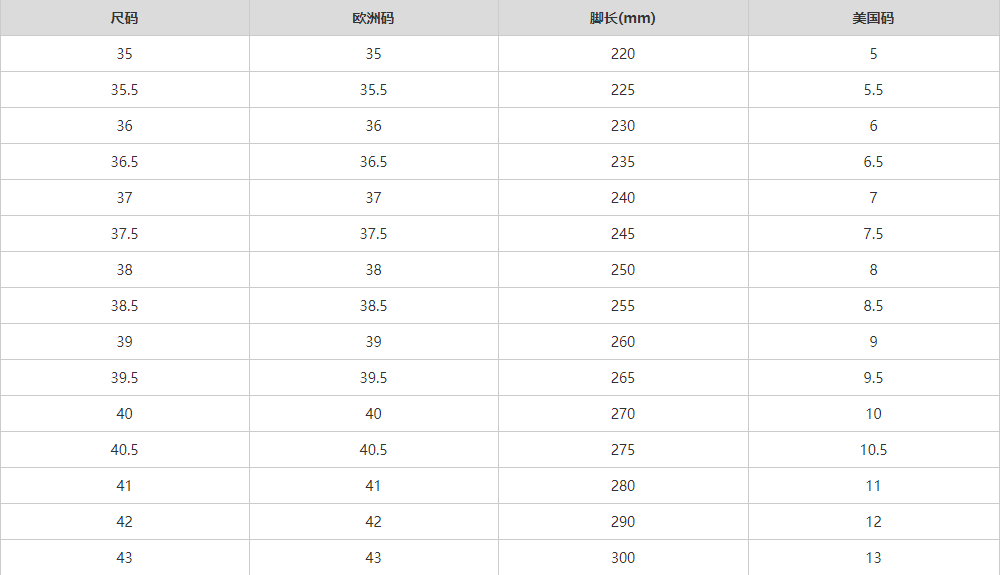Click the 美国码 column header

point(873,18)
